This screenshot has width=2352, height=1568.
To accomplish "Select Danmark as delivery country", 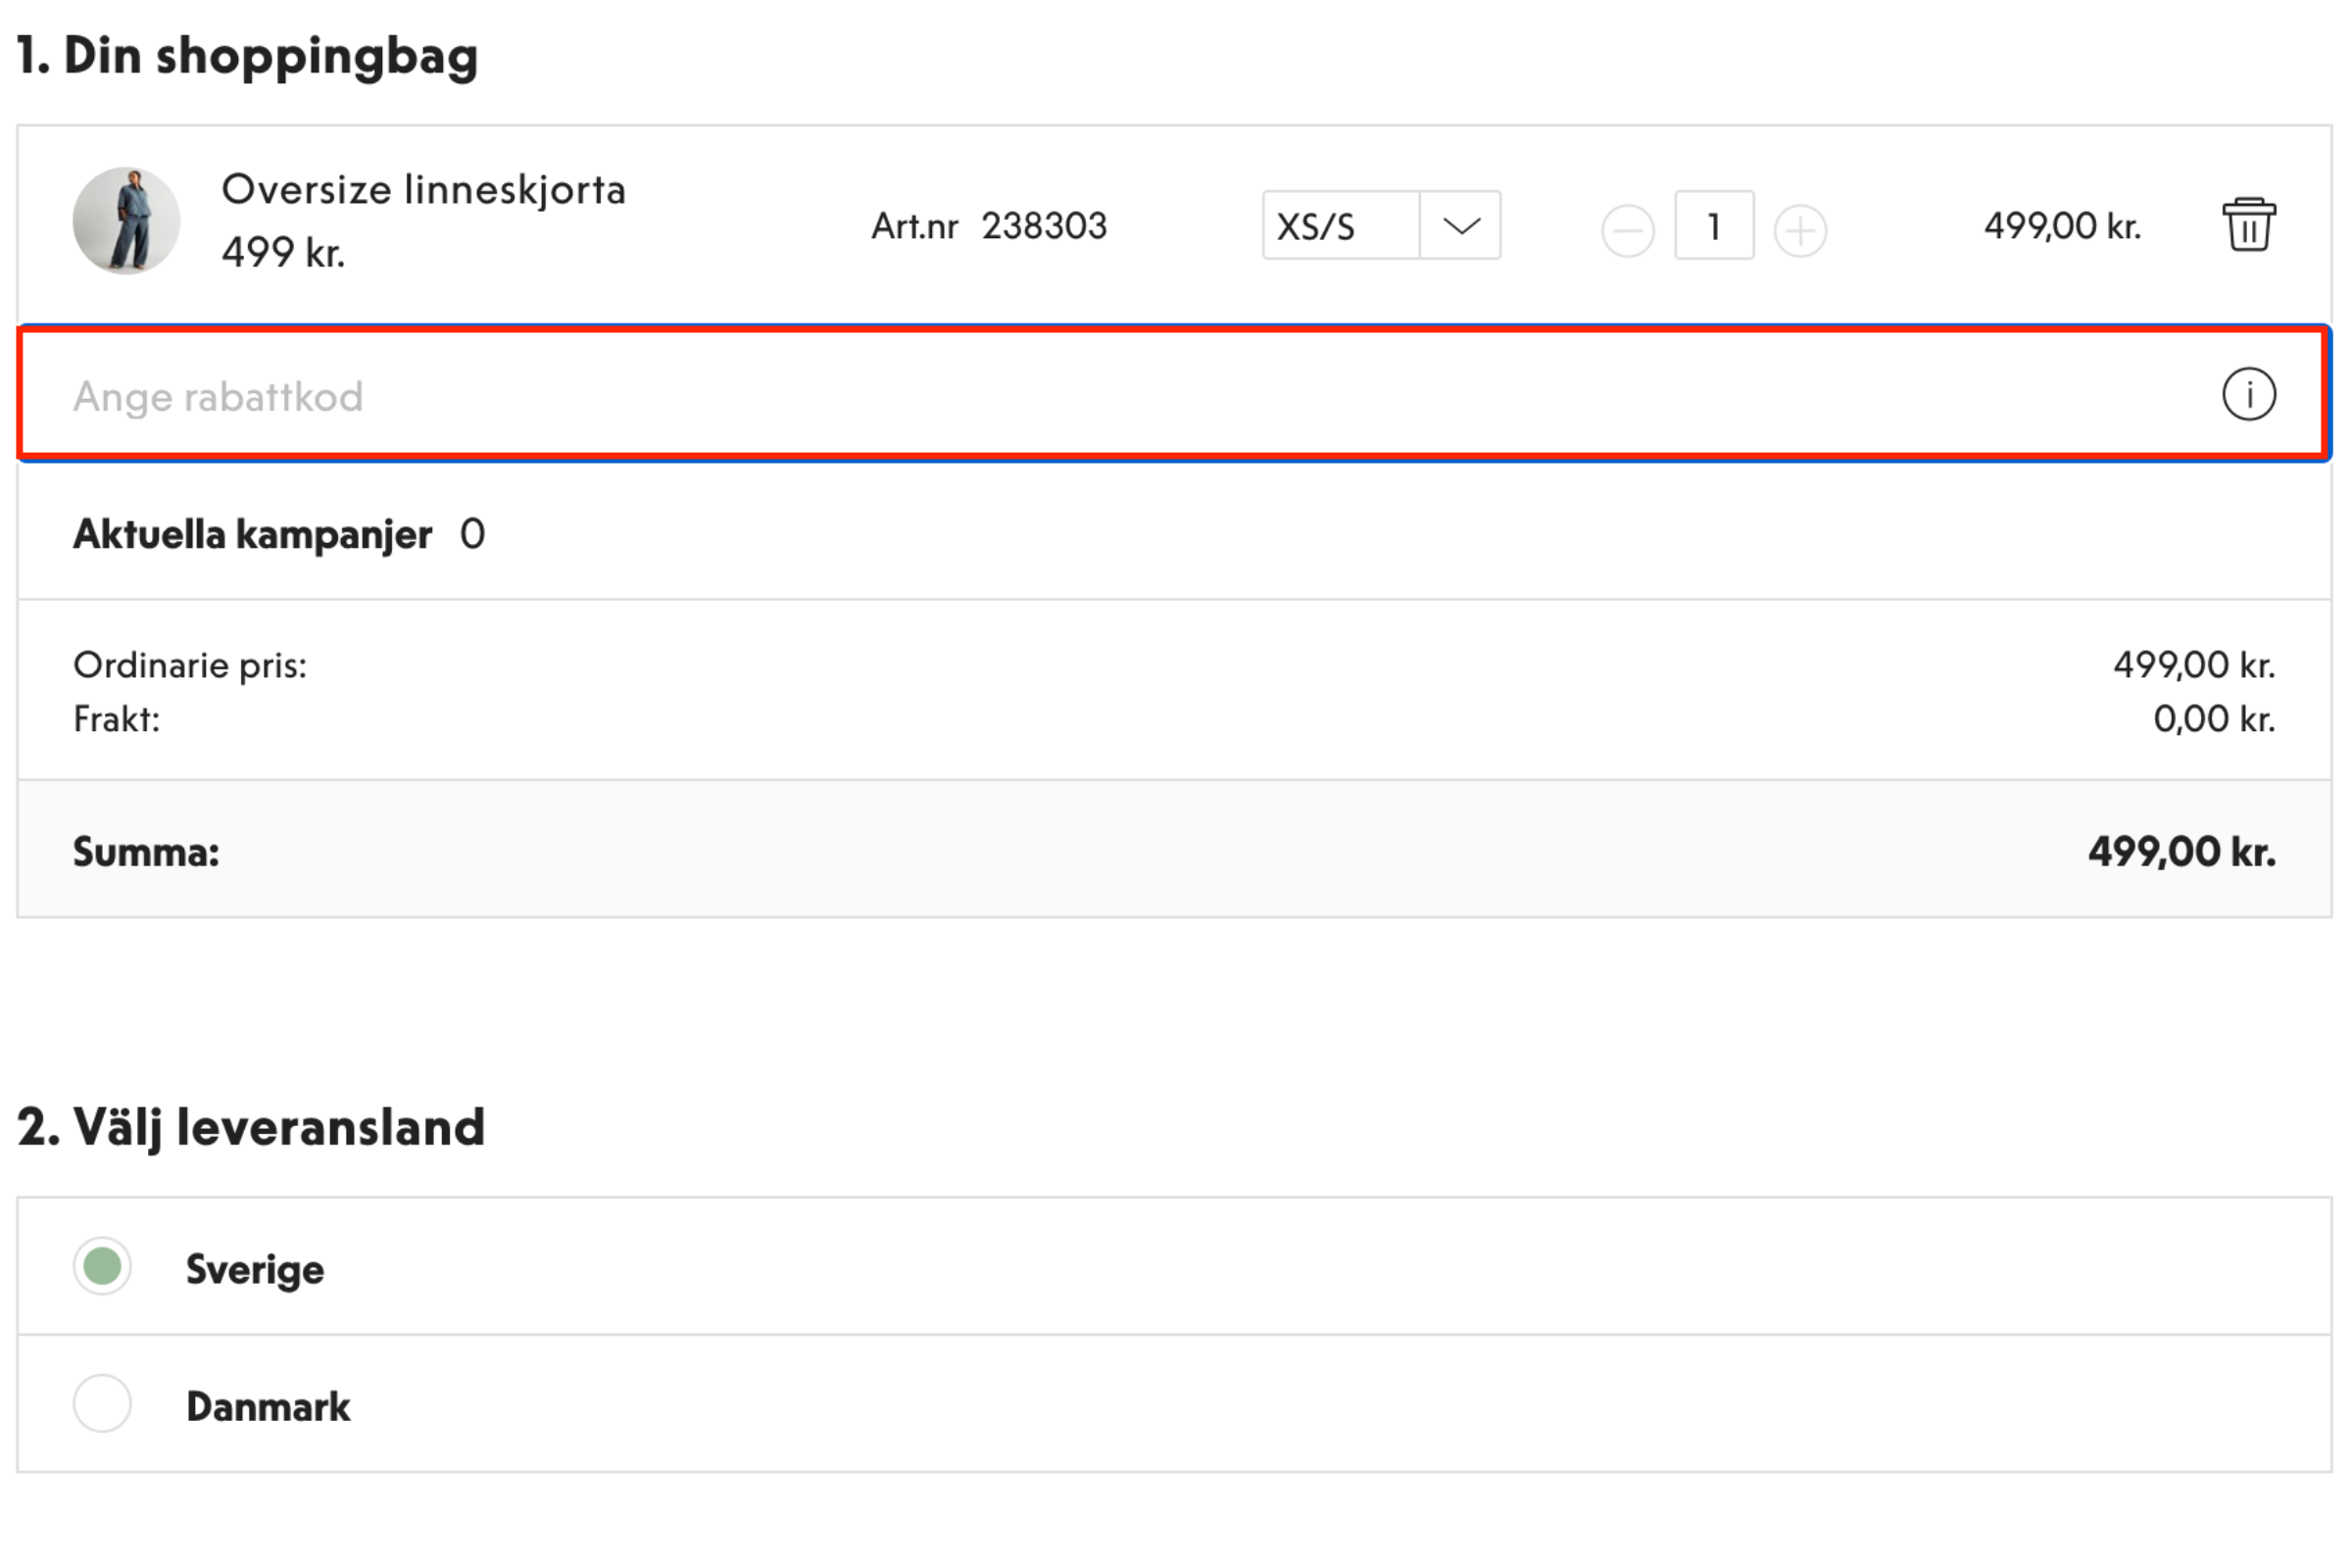I will coord(102,1404).
